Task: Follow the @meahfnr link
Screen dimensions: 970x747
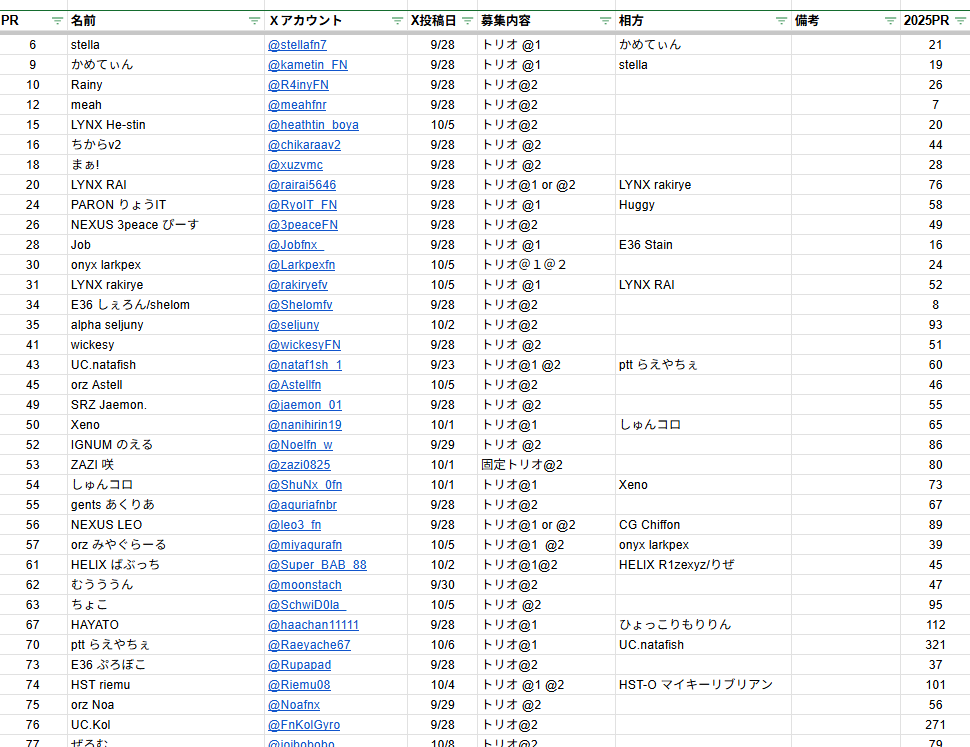Action: [297, 105]
